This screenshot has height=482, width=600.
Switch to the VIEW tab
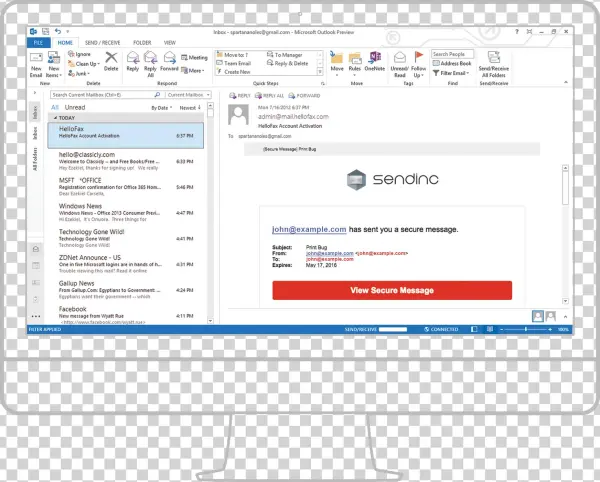click(x=170, y=42)
